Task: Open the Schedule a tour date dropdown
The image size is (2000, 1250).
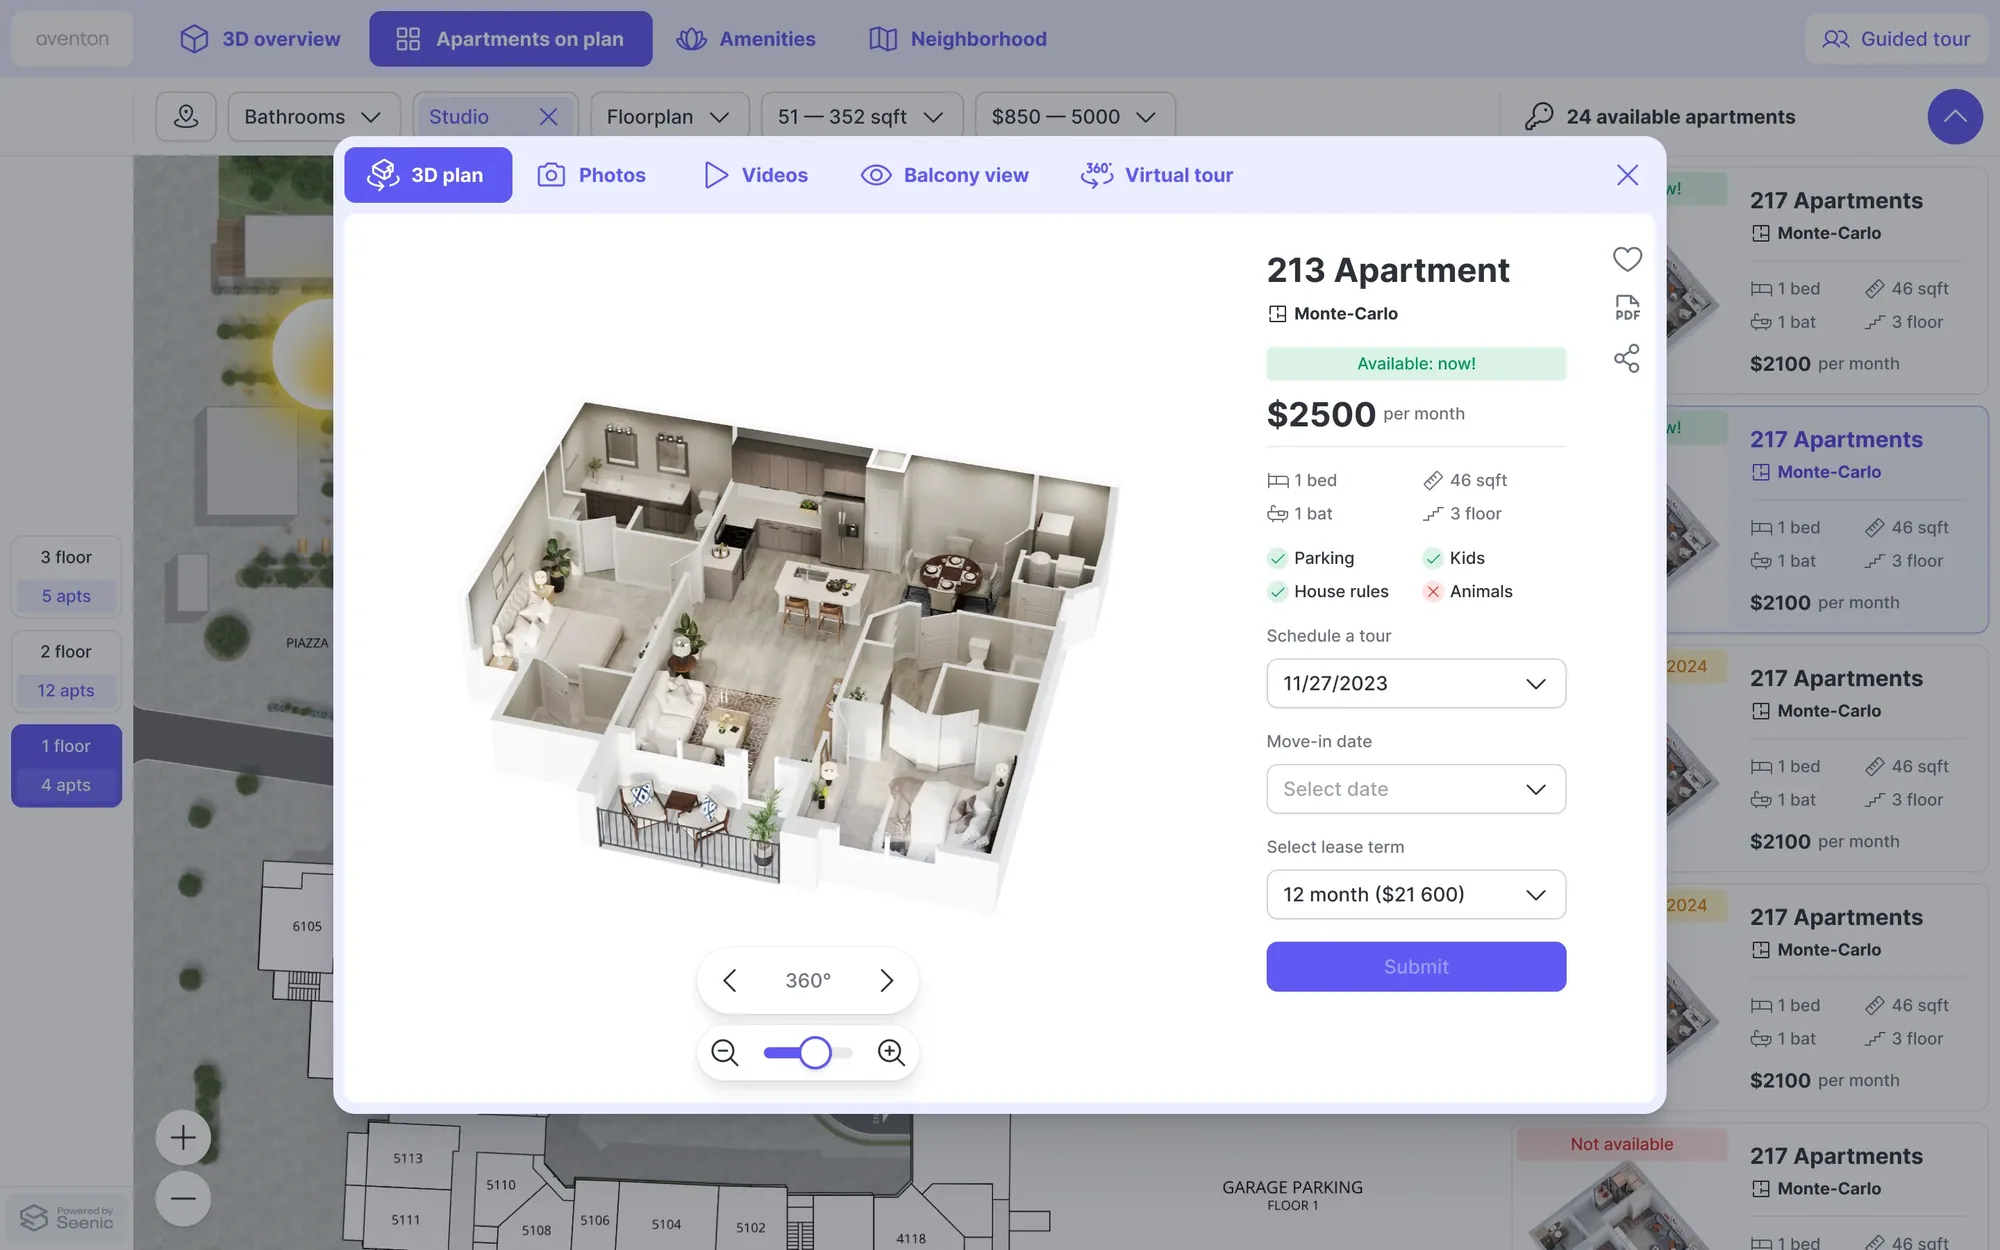Action: pos(1416,683)
